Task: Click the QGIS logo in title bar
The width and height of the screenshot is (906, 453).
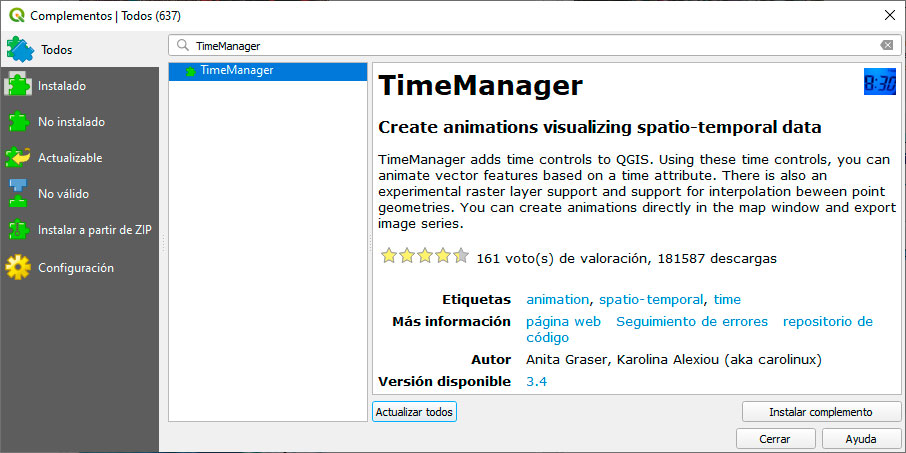Action: click(17, 16)
